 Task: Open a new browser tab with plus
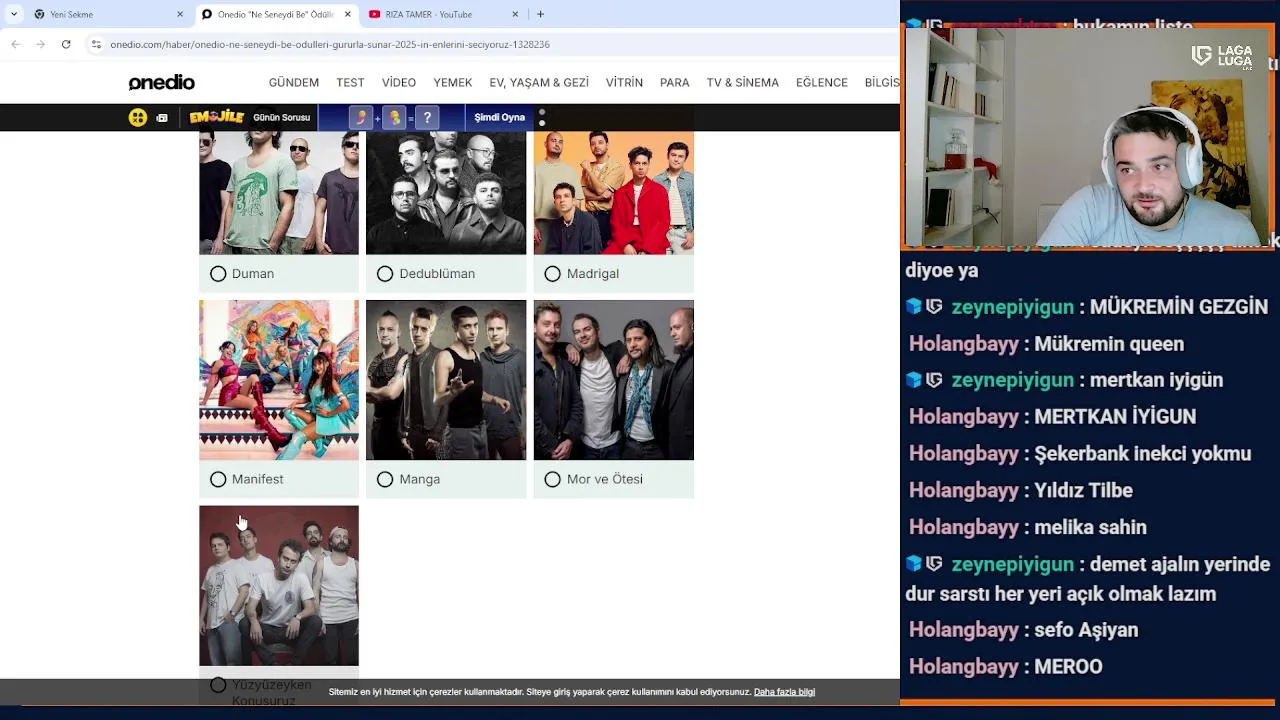(540, 14)
